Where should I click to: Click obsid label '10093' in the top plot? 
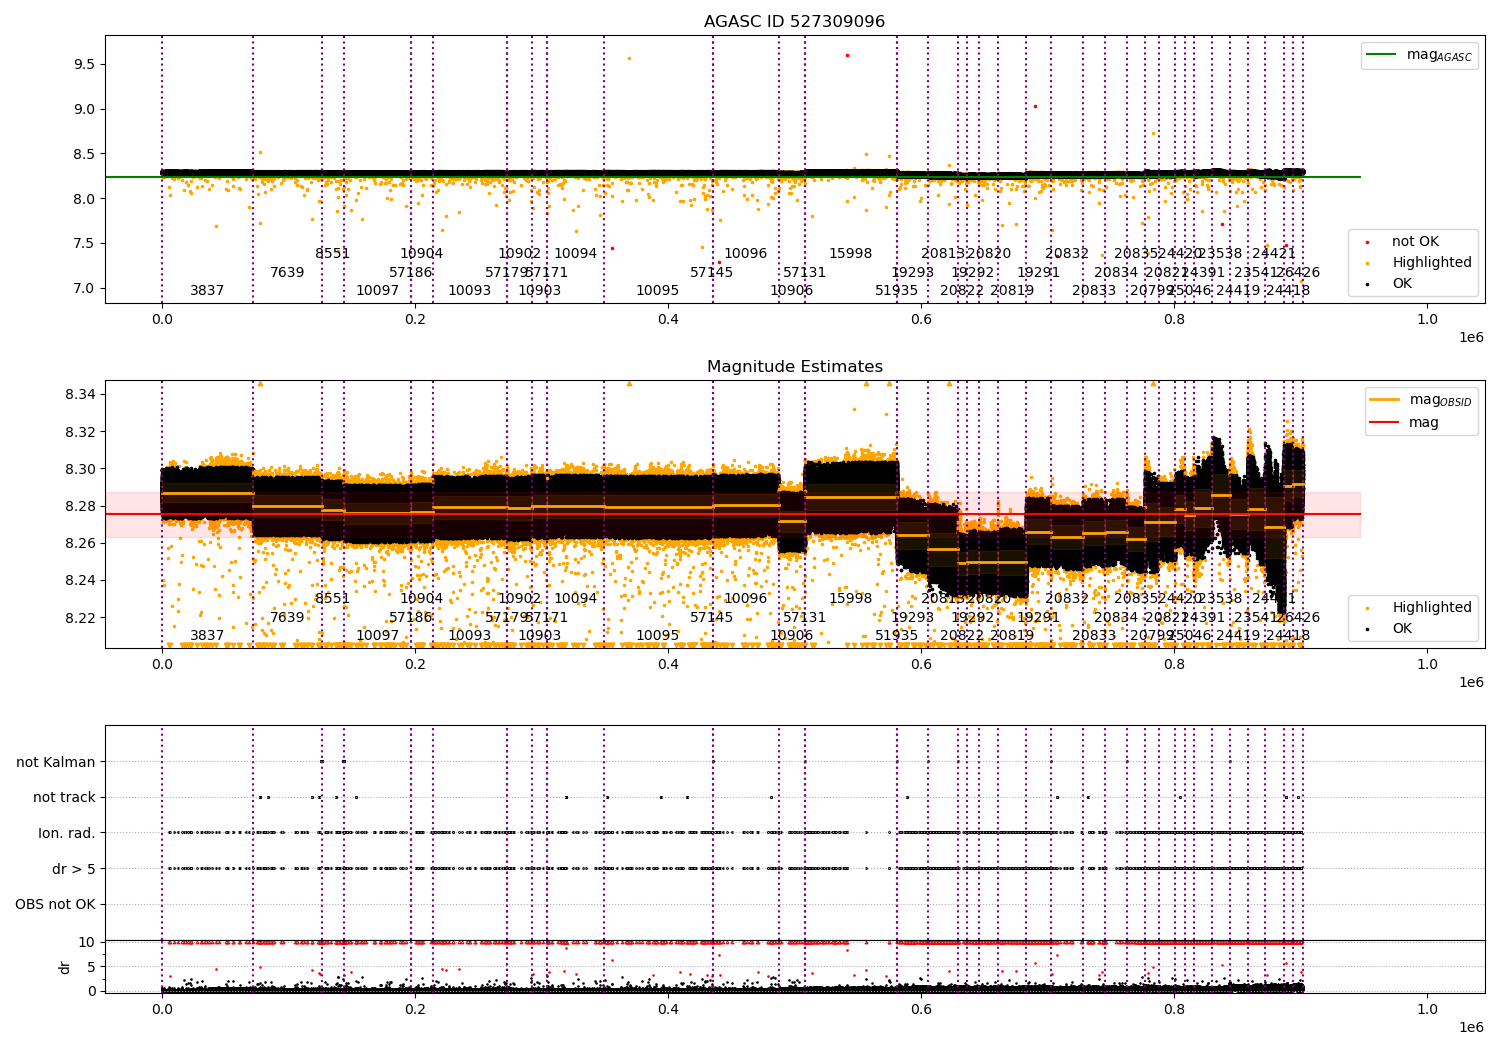click(x=470, y=291)
